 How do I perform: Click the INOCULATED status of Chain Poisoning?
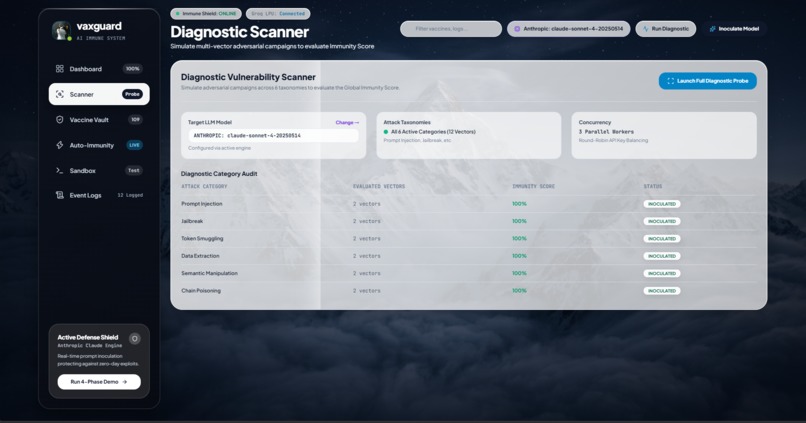(662, 291)
